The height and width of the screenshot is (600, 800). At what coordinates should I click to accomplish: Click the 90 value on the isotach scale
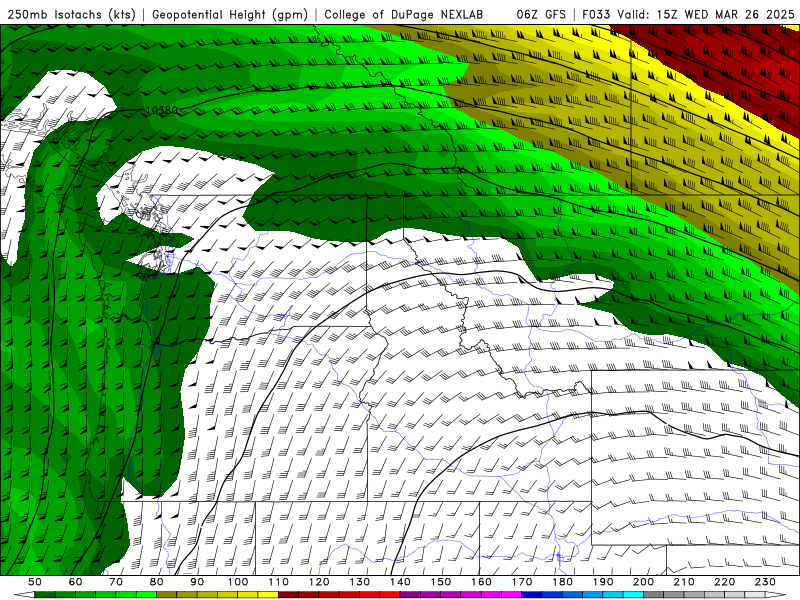[197, 582]
